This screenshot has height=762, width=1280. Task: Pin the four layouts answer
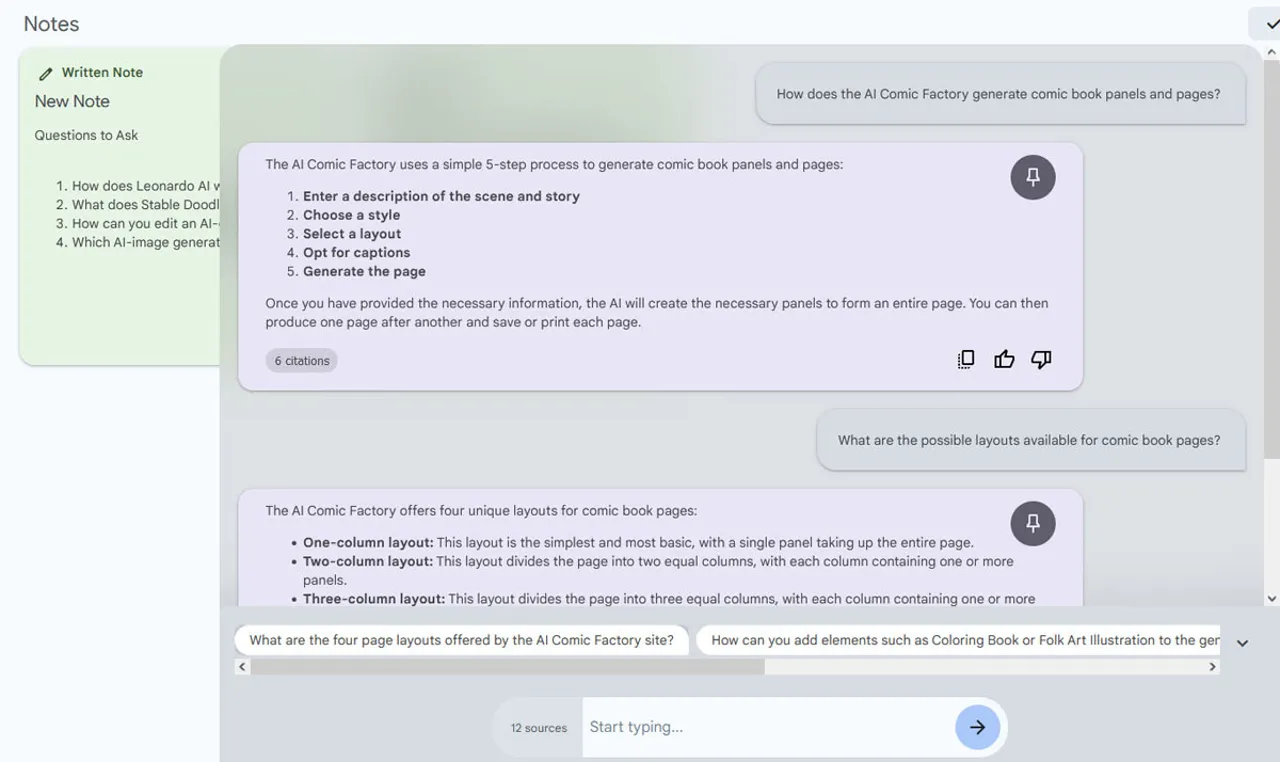pos(1033,523)
